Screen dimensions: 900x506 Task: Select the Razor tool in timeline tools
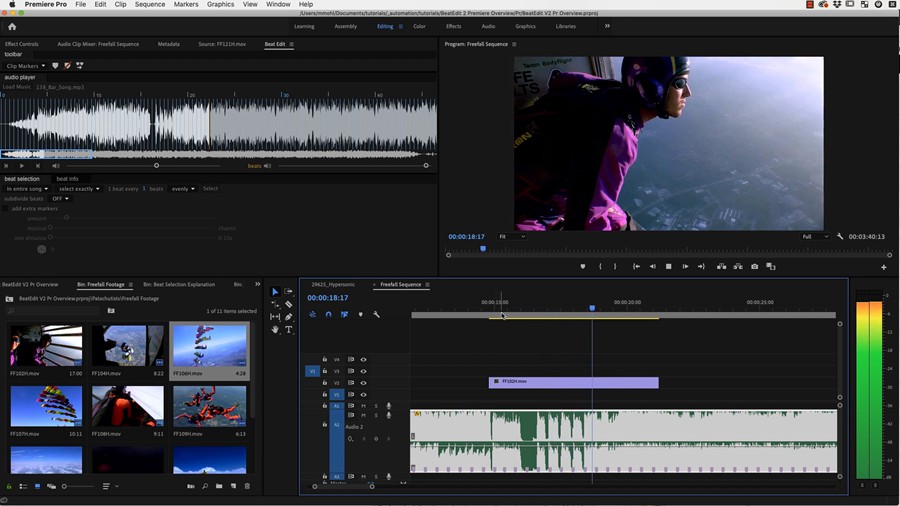[289, 304]
